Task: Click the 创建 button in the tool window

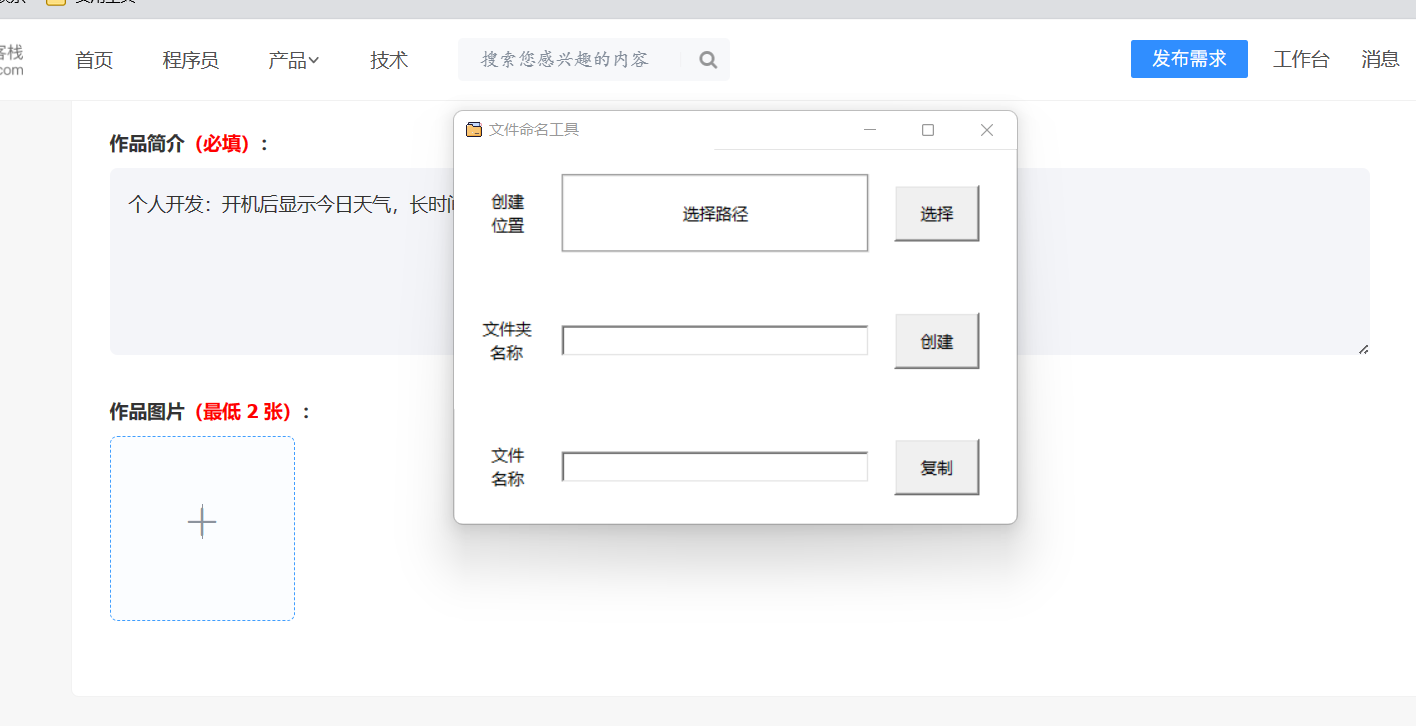Action: (x=937, y=341)
